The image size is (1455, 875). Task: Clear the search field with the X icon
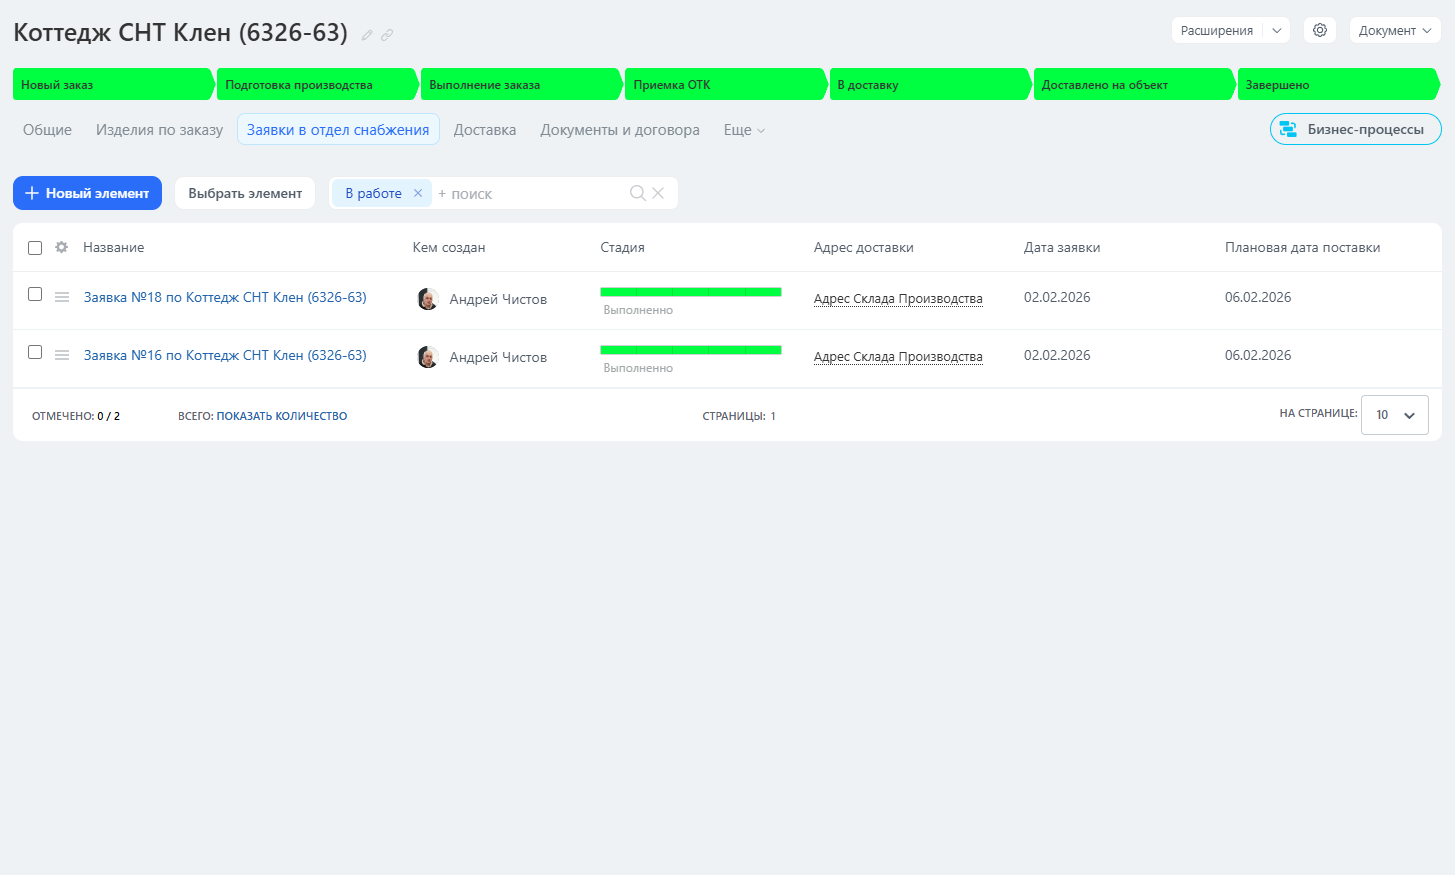click(658, 193)
